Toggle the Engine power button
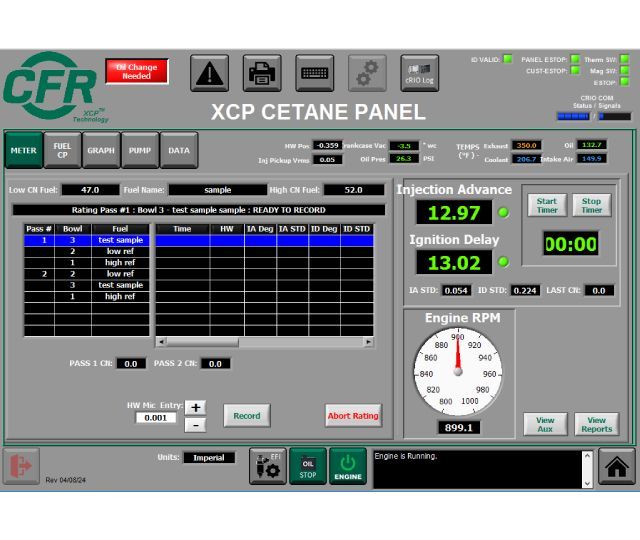Viewport: 640px width, 540px height. click(x=348, y=467)
